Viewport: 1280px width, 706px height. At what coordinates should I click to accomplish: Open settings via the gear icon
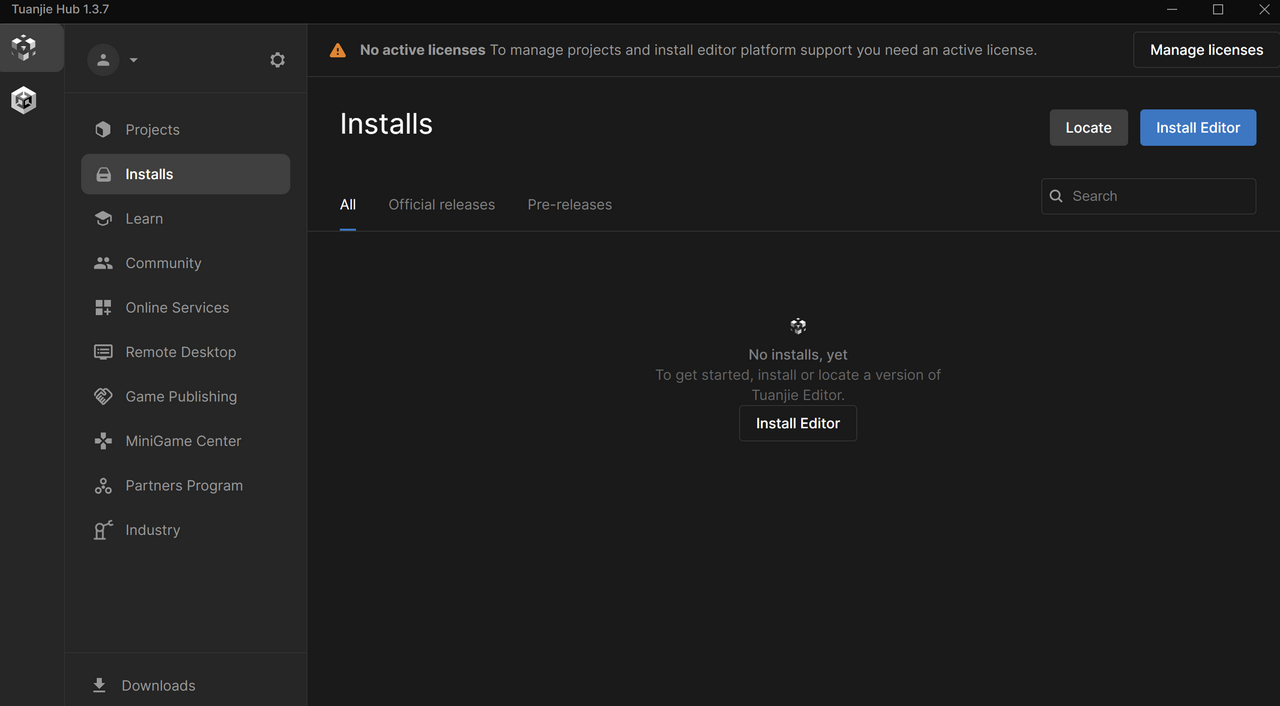277,60
